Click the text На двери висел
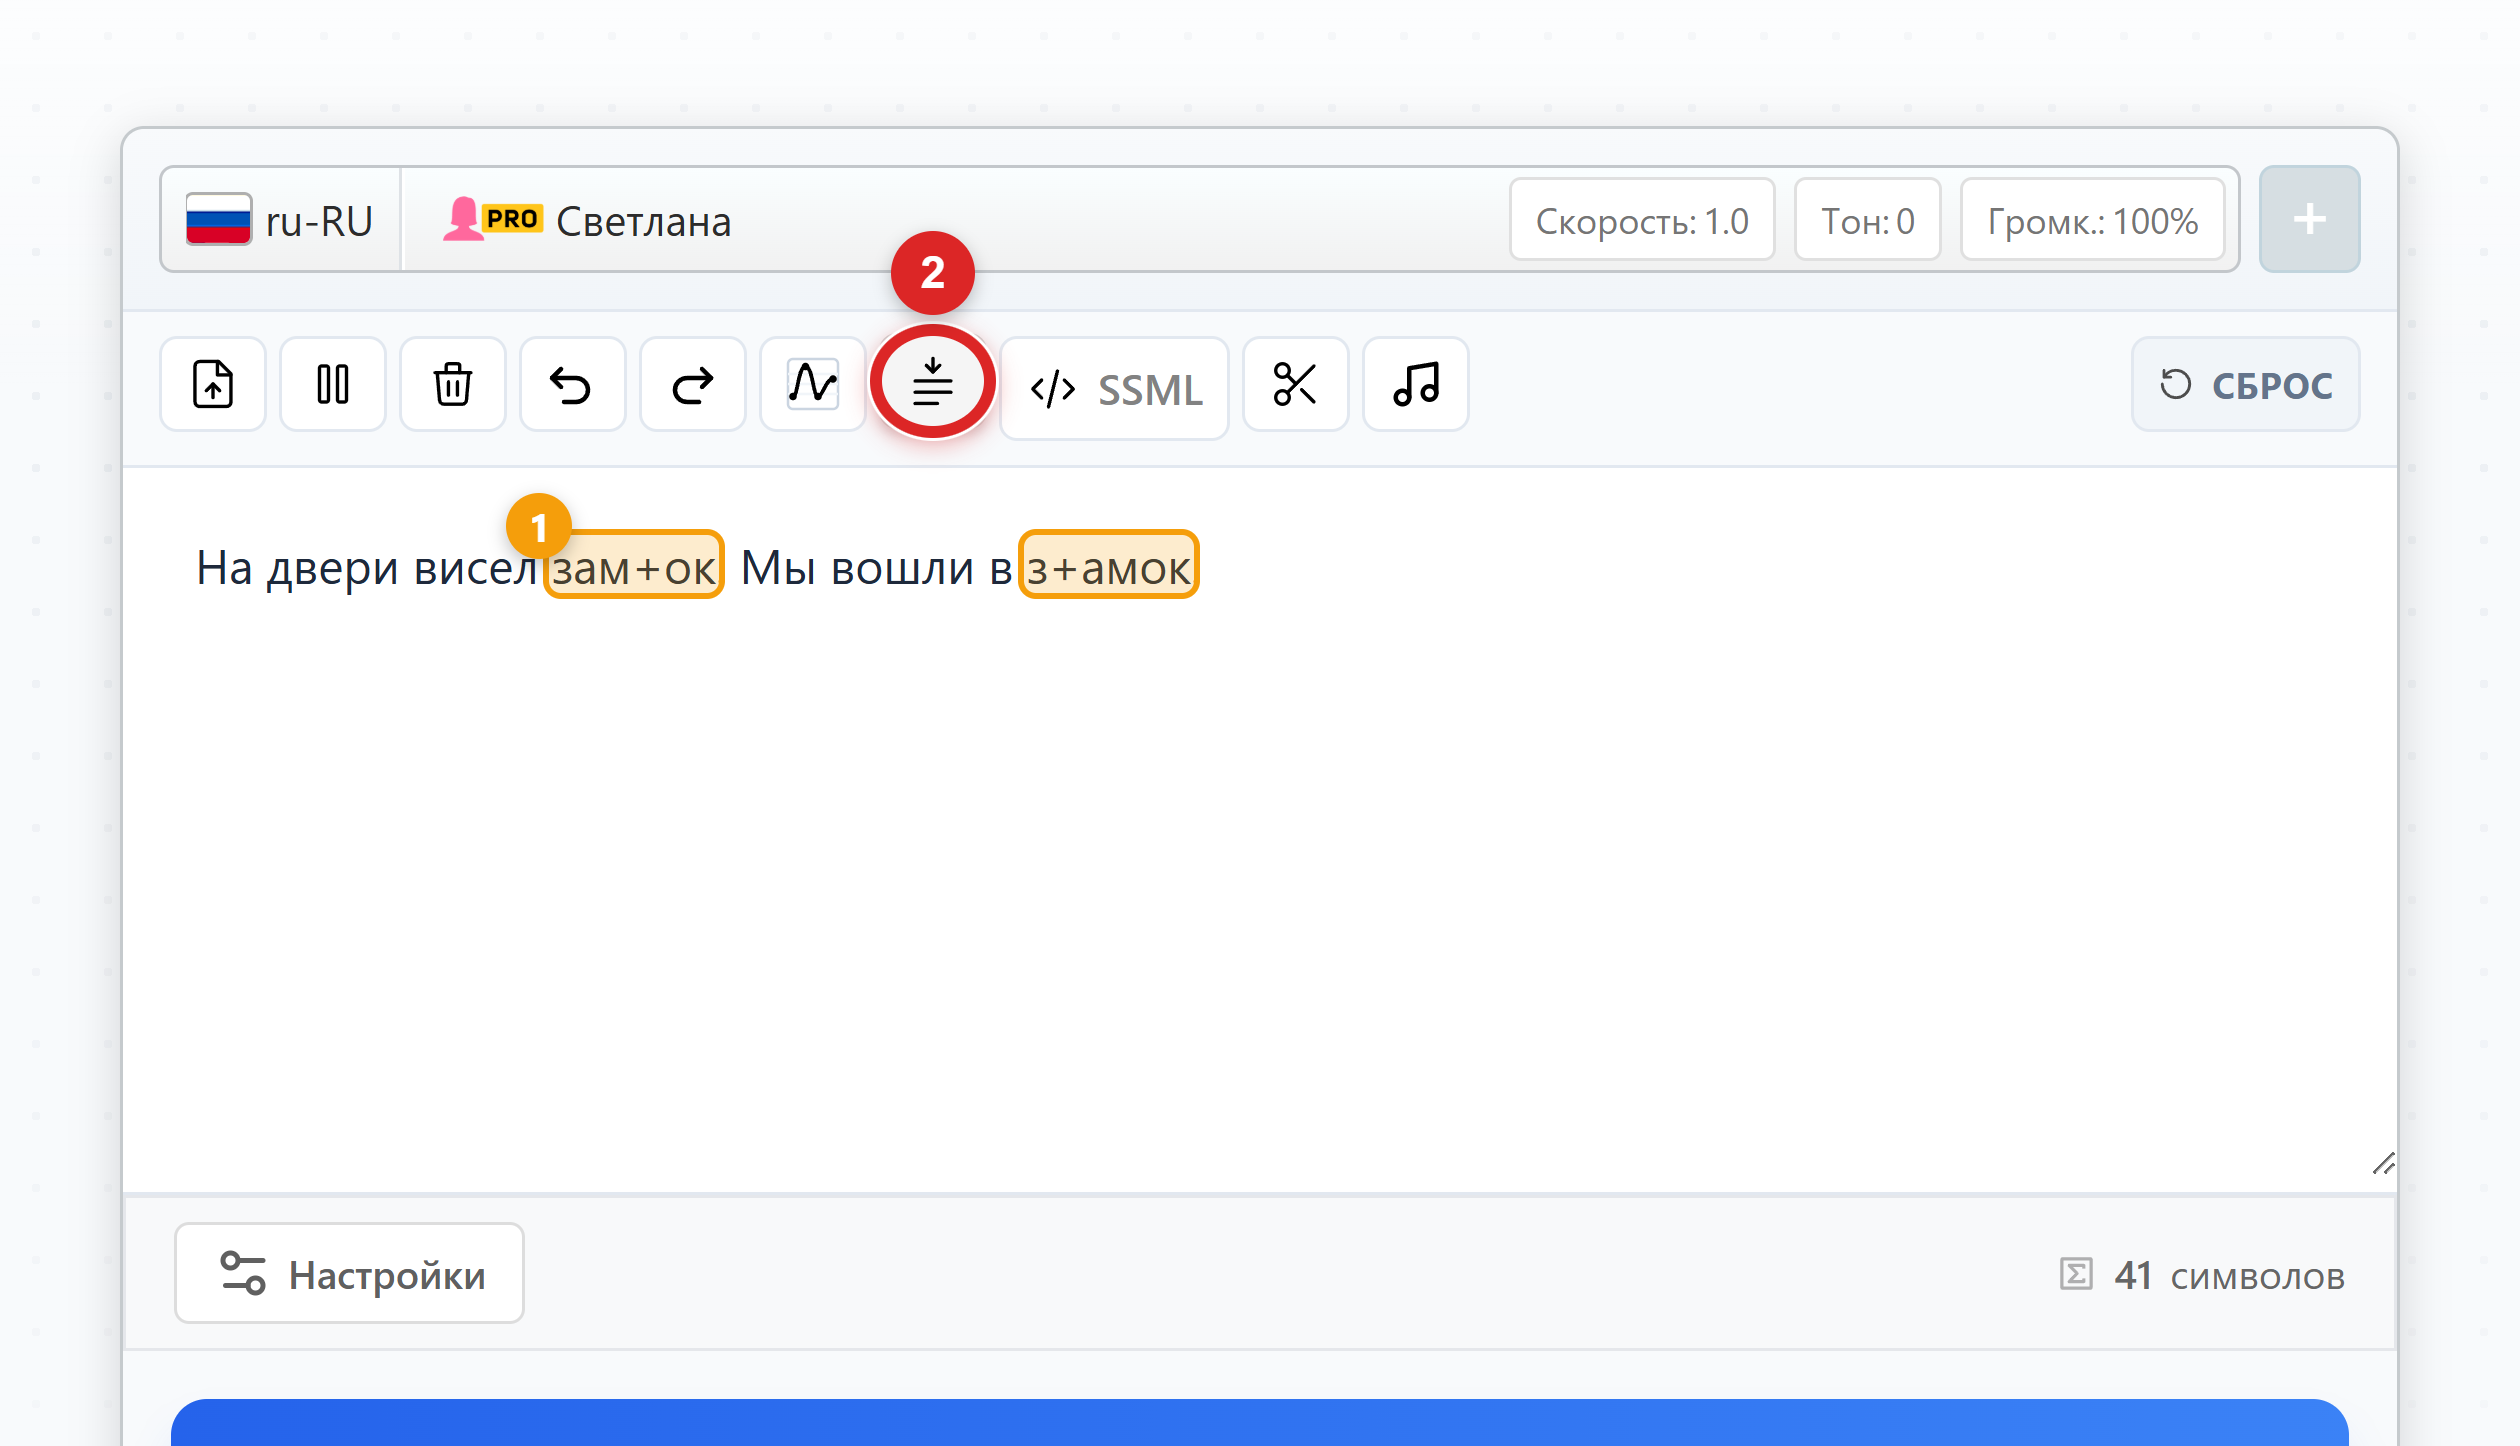This screenshot has width=2520, height=1446. pyautogui.click(x=367, y=568)
